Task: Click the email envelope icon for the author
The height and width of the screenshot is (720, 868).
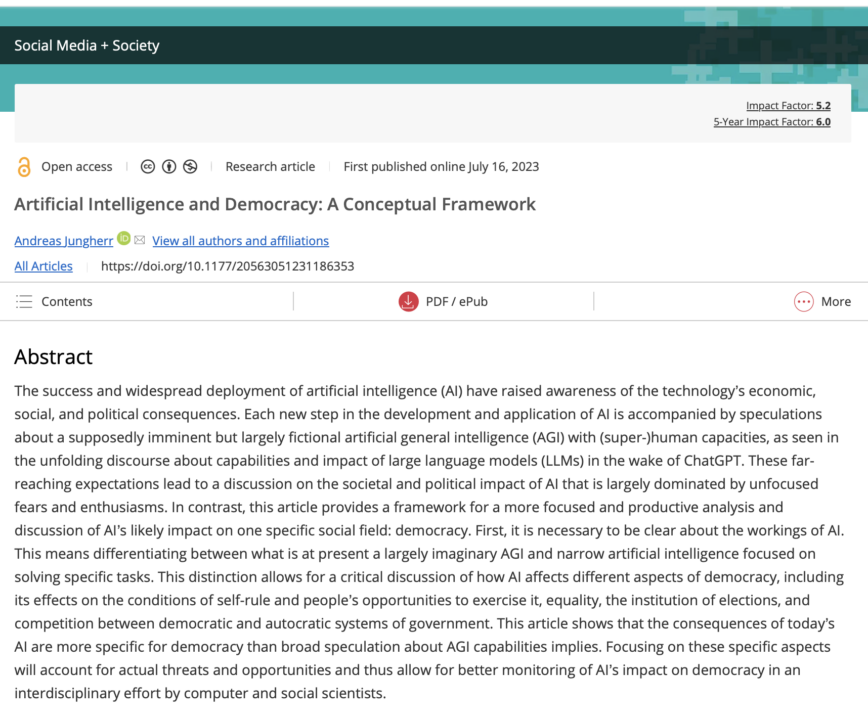Action: pyautogui.click(x=139, y=239)
